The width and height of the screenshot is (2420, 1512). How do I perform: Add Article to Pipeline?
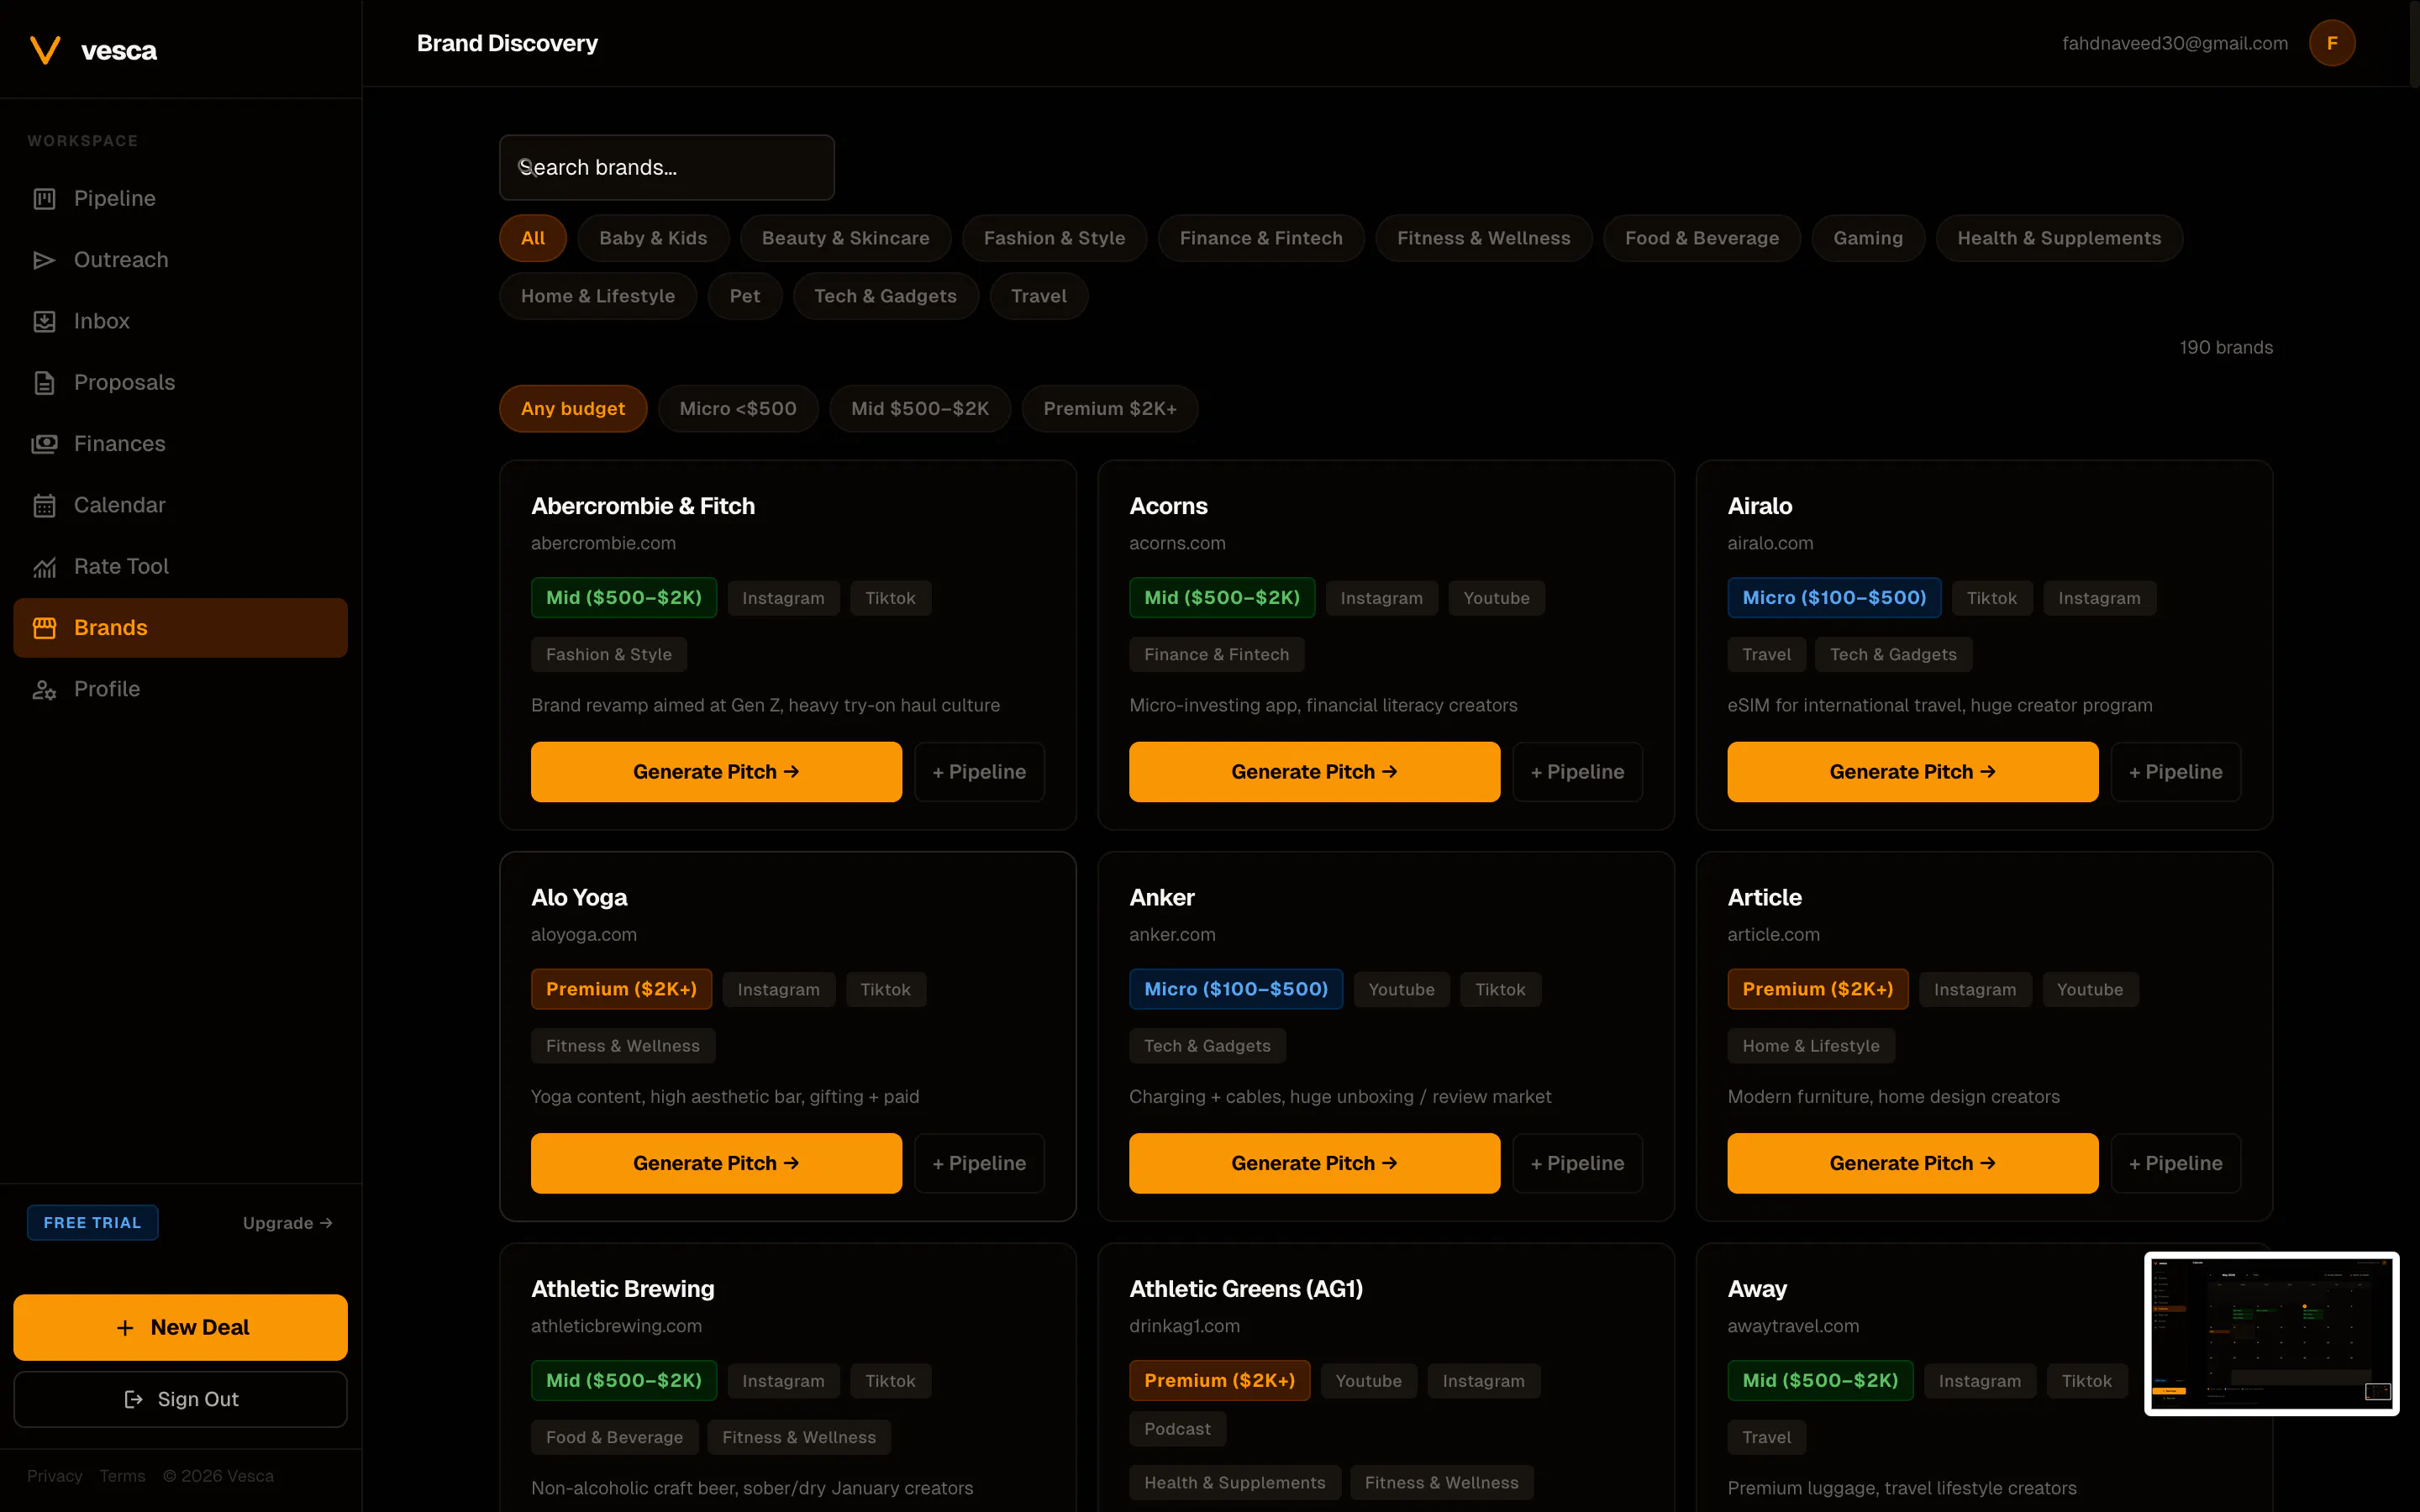pyautogui.click(x=2175, y=1163)
